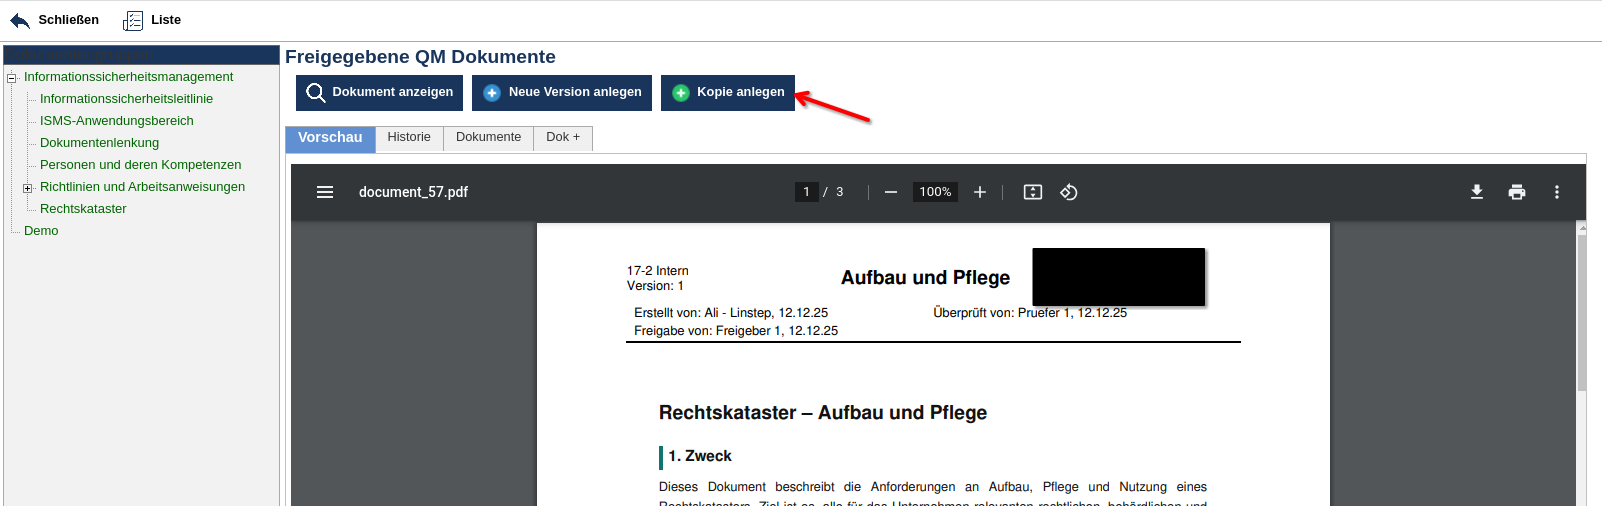Viewport: 1602px width, 506px height.
Task: Expand Richtlinien und Arbeitsanweisungen node
Action: (x=28, y=188)
